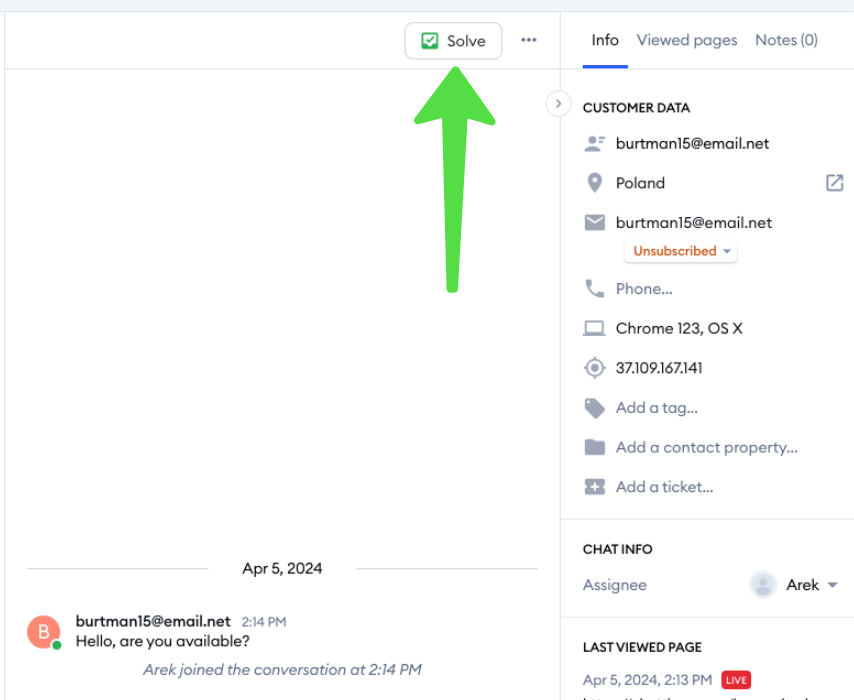Screen dimensions: 854x700
Task: Click the crosshair icon next to the IP address
Action: (595, 367)
